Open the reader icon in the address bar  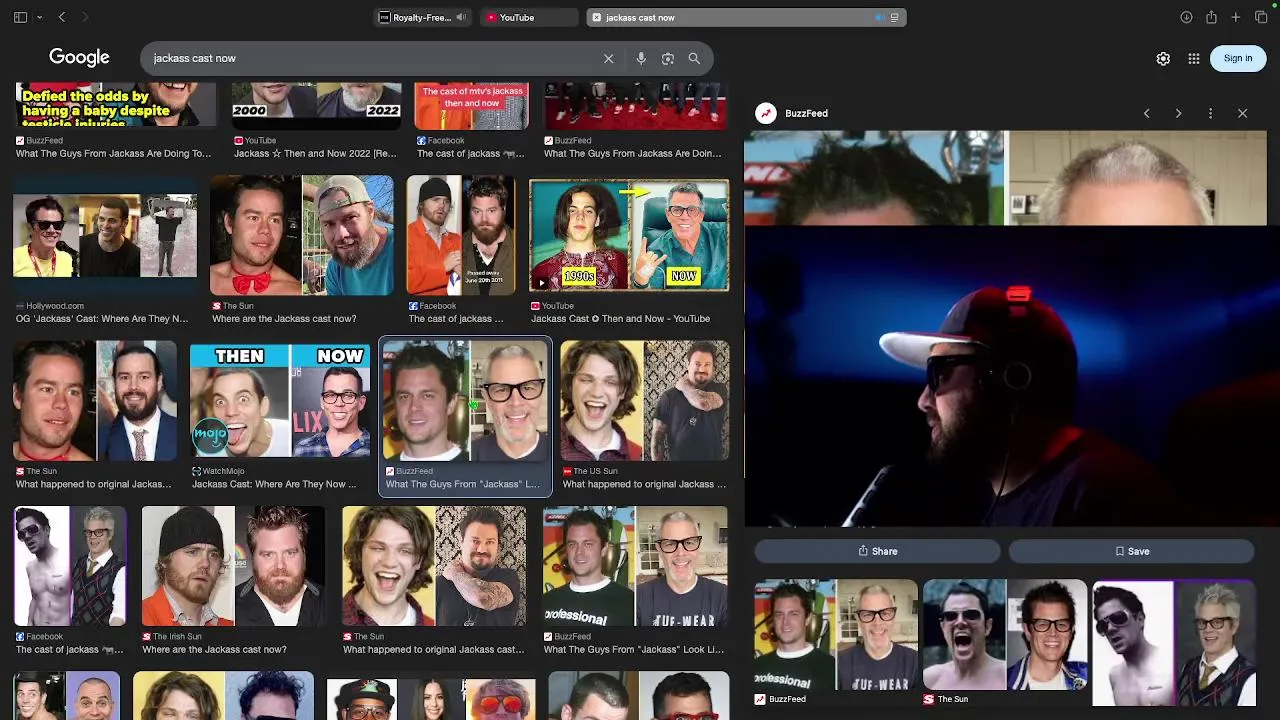pos(895,17)
